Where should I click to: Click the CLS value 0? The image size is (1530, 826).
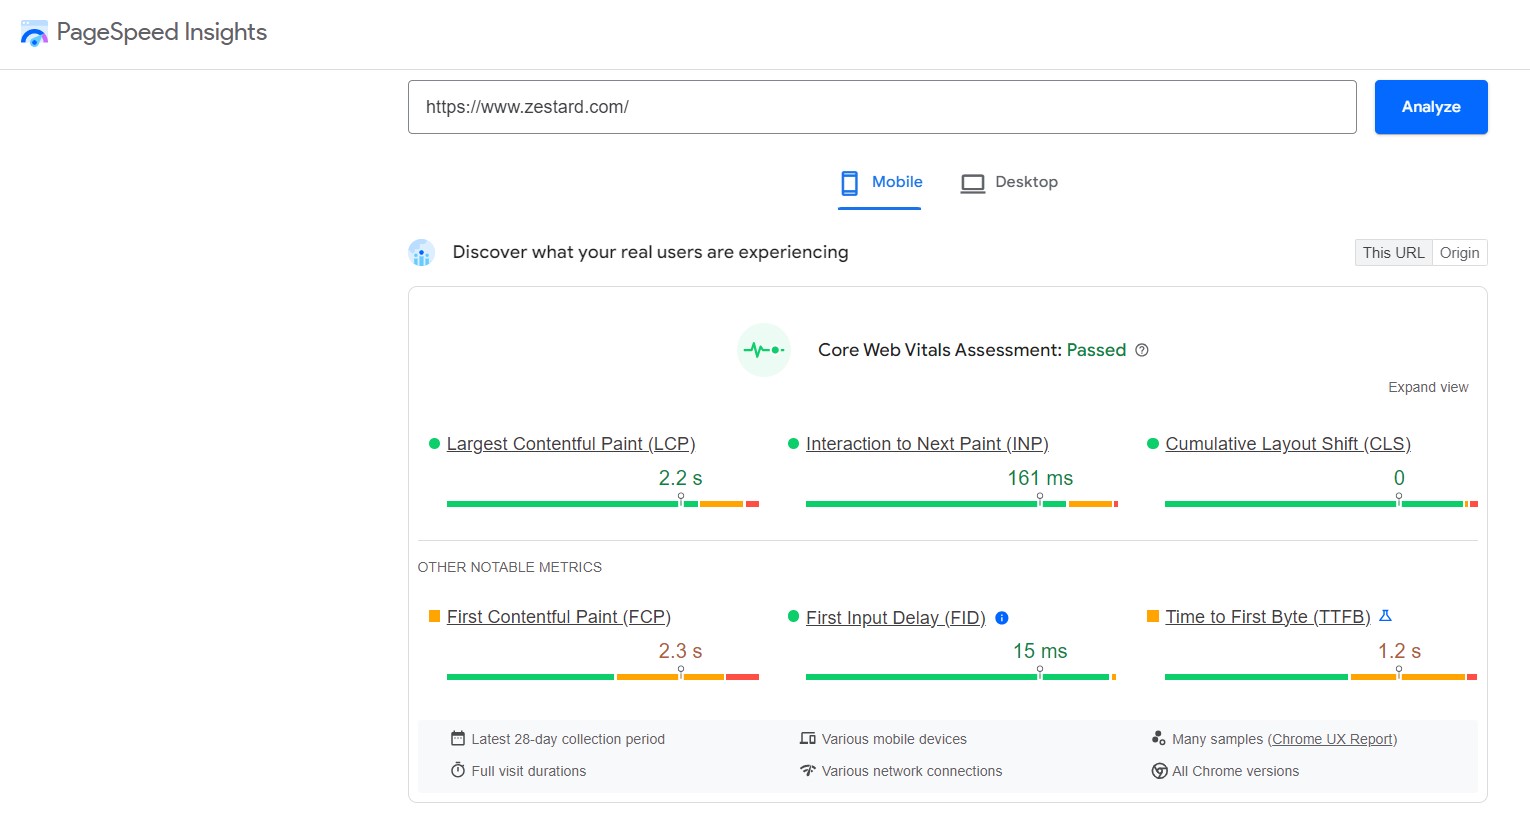(x=1399, y=478)
